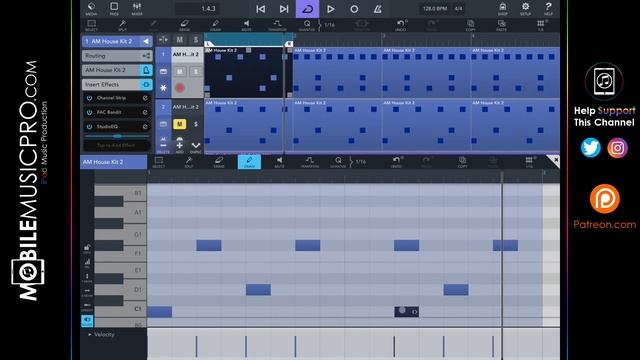Add a new track
This screenshot has width=640, height=360.
180,147
